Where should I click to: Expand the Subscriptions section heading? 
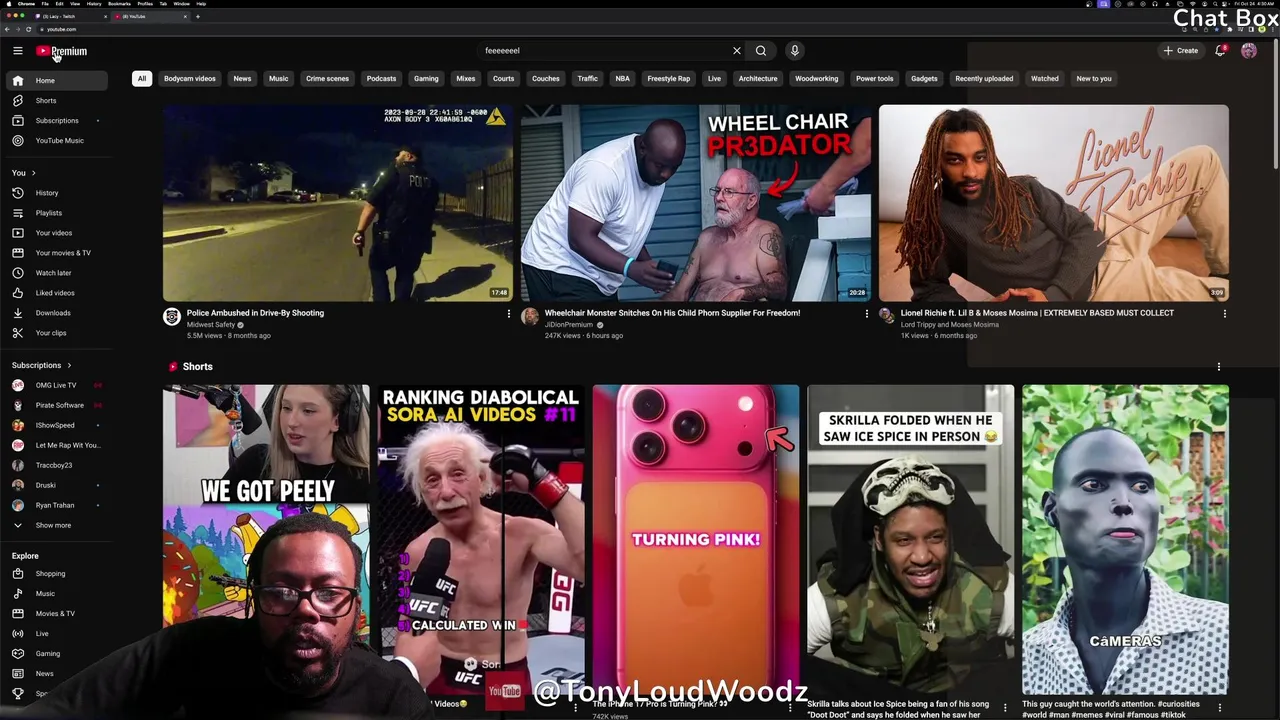pyautogui.click(x=41, y=365)
